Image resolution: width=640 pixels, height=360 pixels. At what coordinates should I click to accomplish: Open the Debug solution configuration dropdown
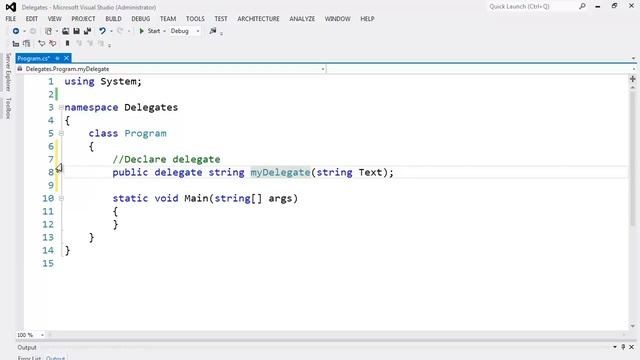coord(185,31)
